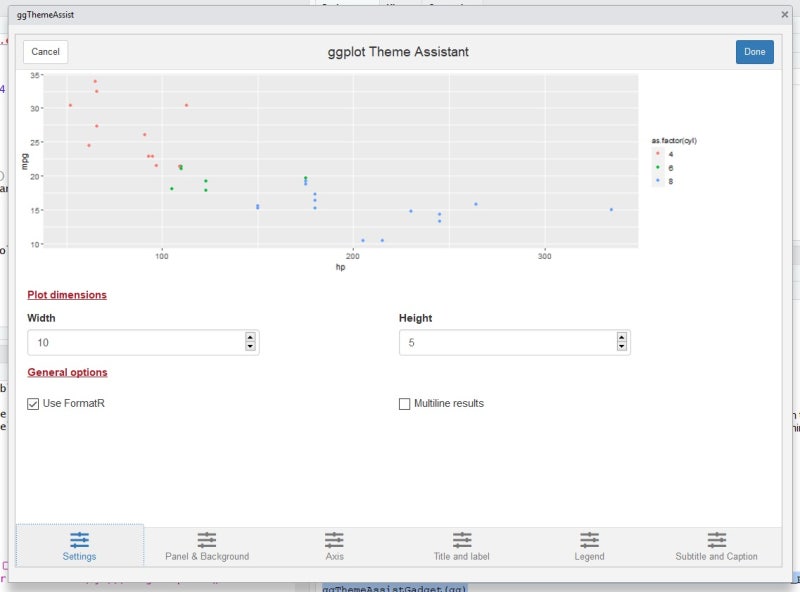800x592 pixels.
Task: Increase Height with the up arrow
Action: point(621,337)
